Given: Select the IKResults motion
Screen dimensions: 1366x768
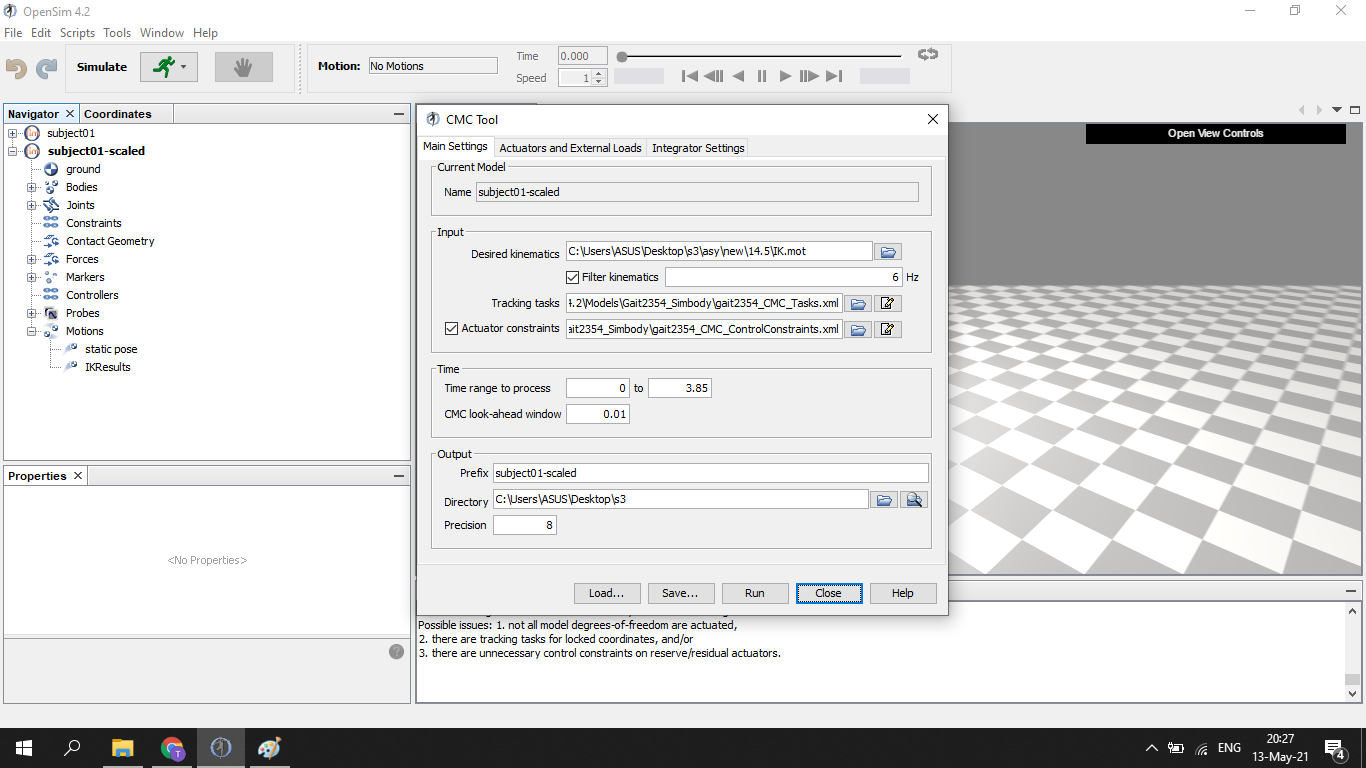Looking at the screenshot, I should tap(107, 367).
